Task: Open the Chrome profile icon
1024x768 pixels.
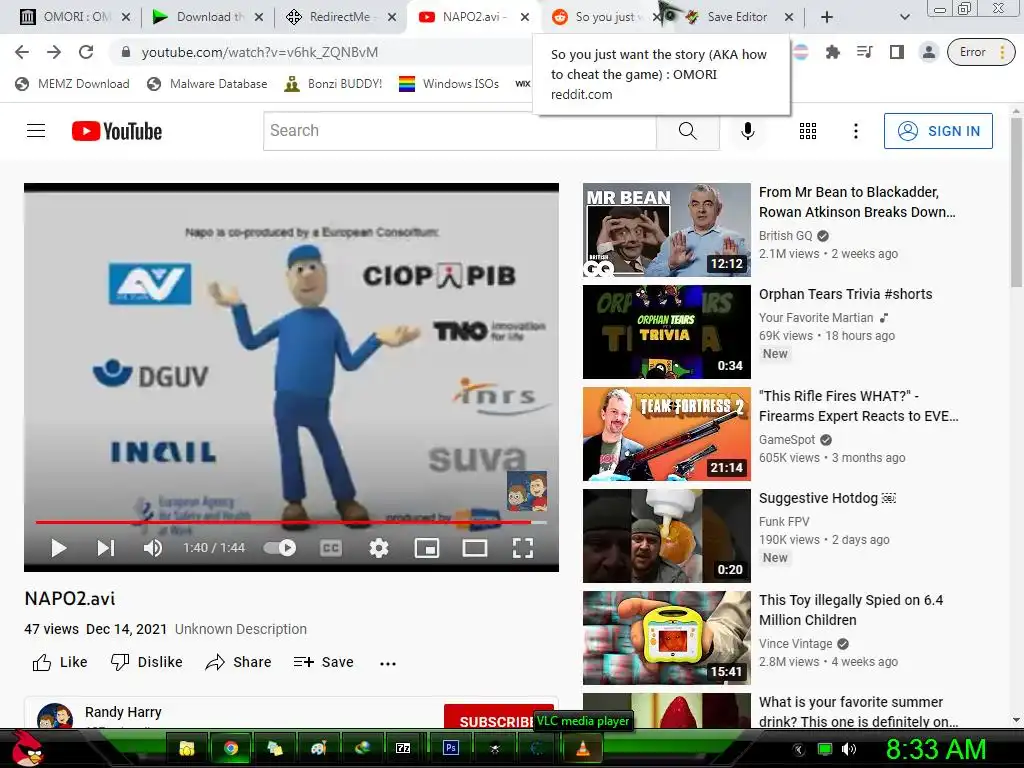Action: pyautogui.click(x=928, y=52)
